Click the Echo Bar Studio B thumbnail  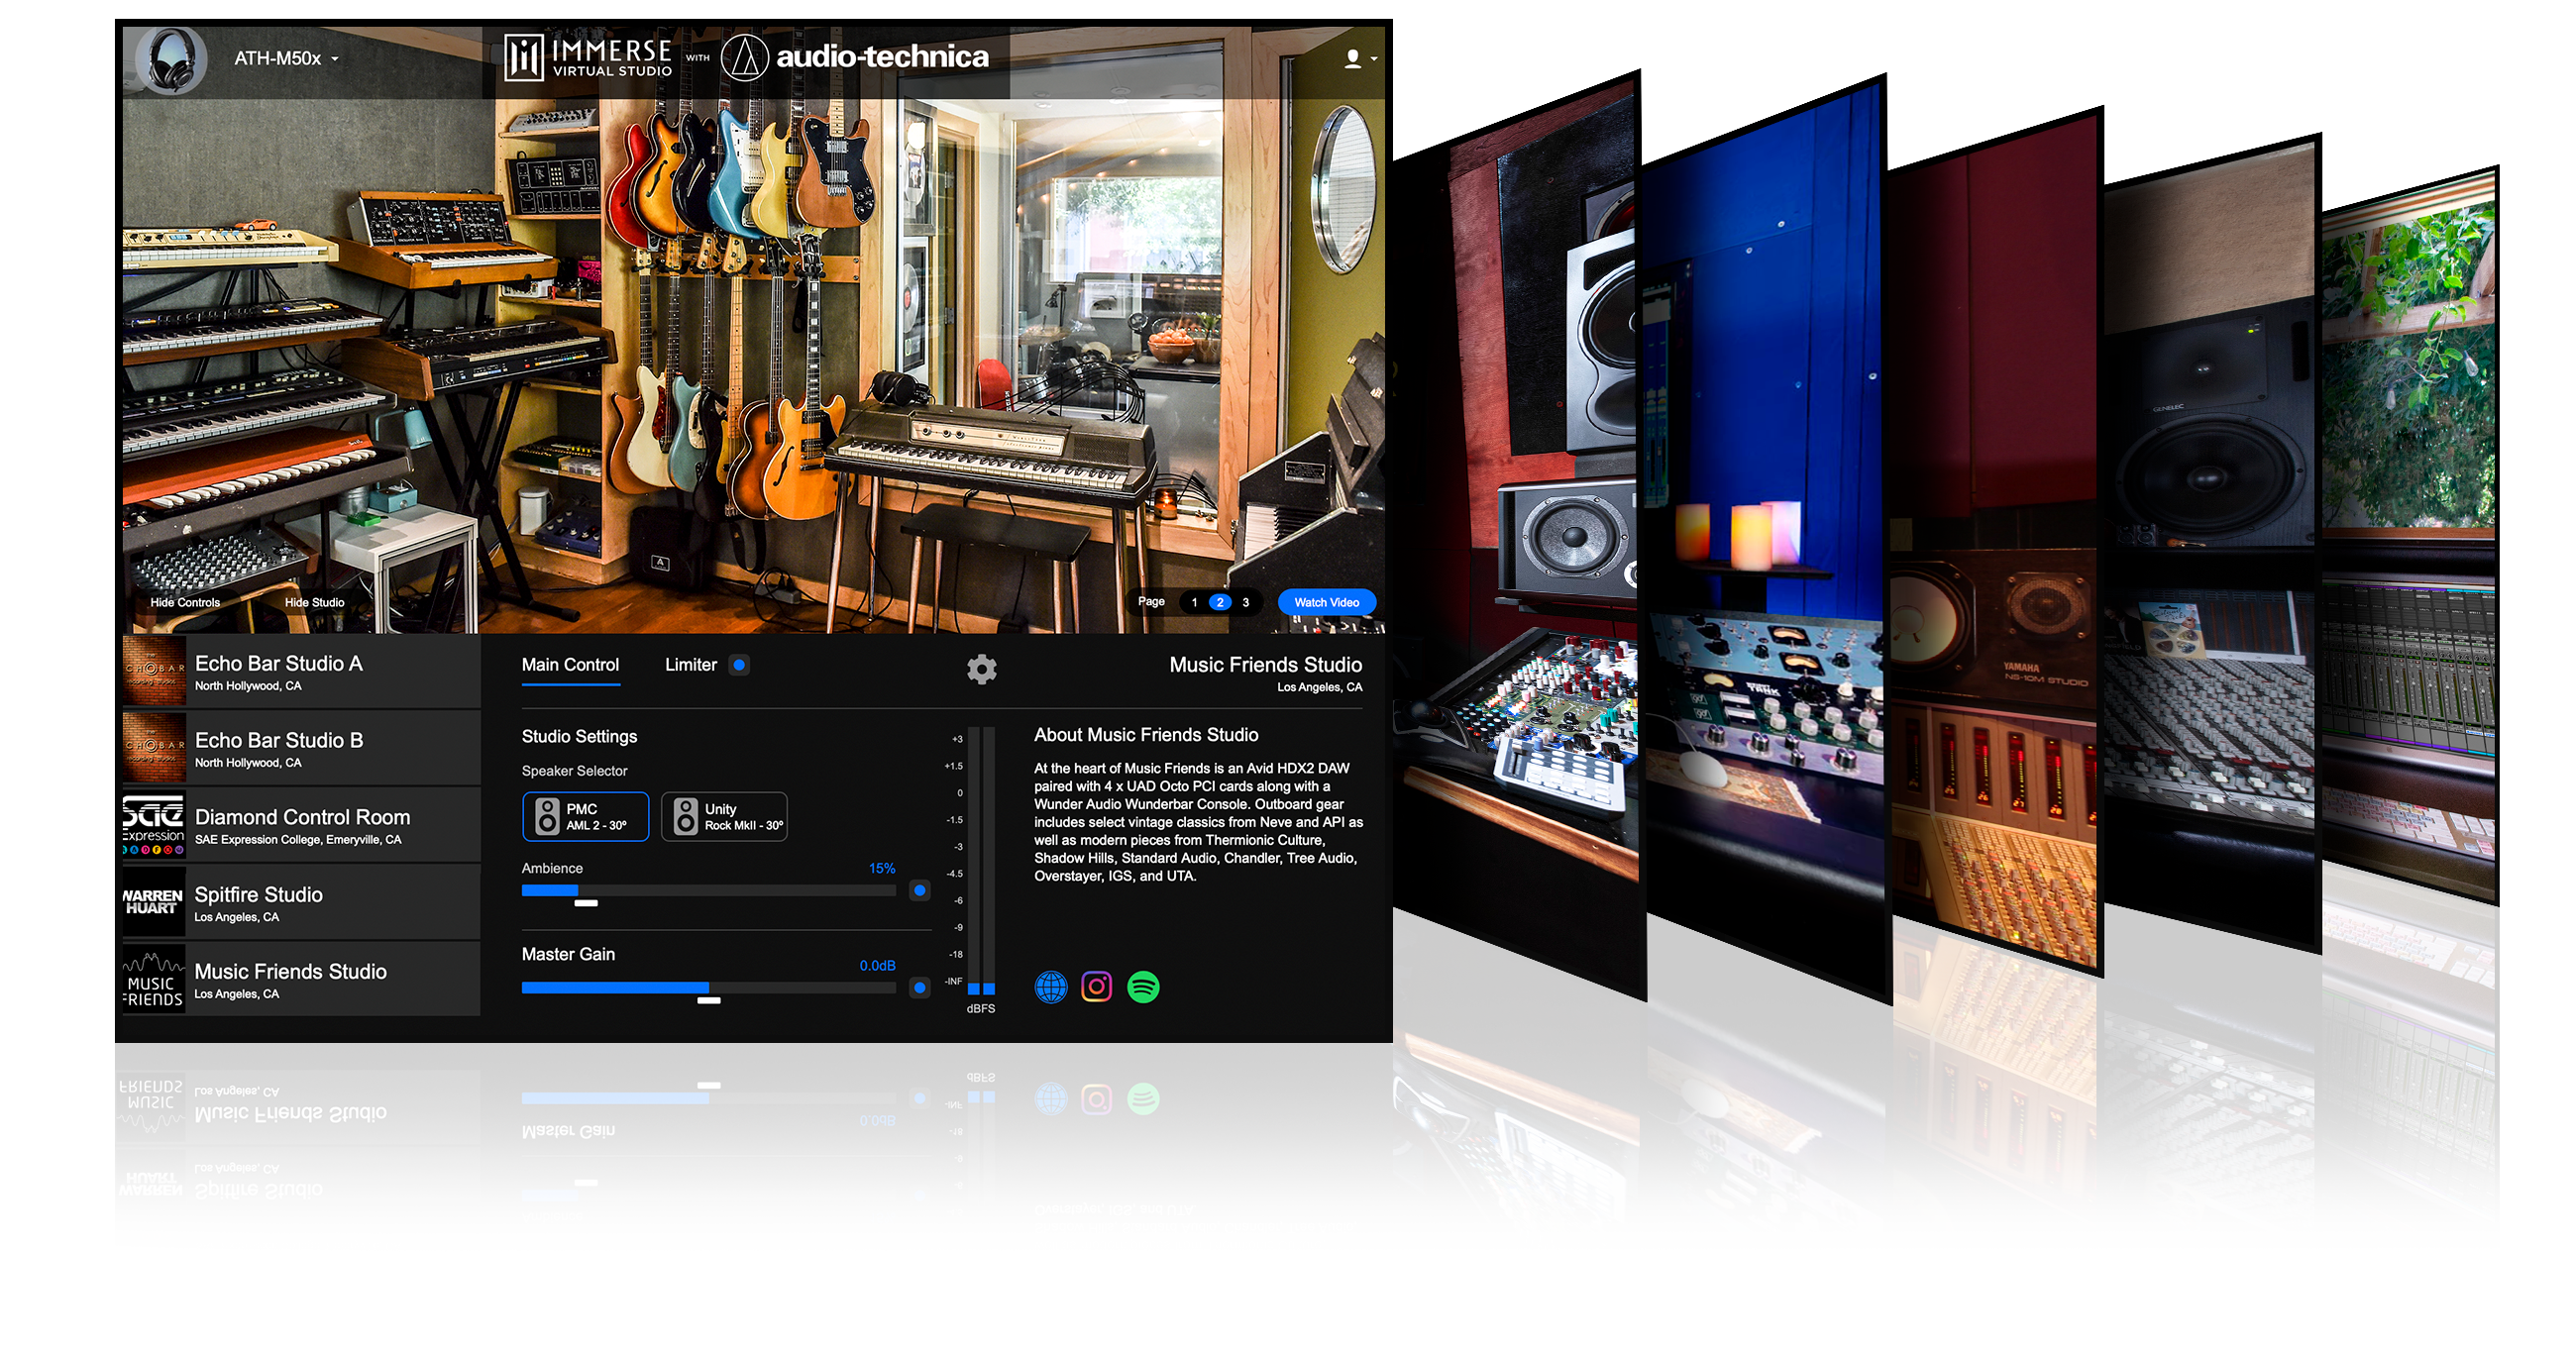click(x=154, y=749)
